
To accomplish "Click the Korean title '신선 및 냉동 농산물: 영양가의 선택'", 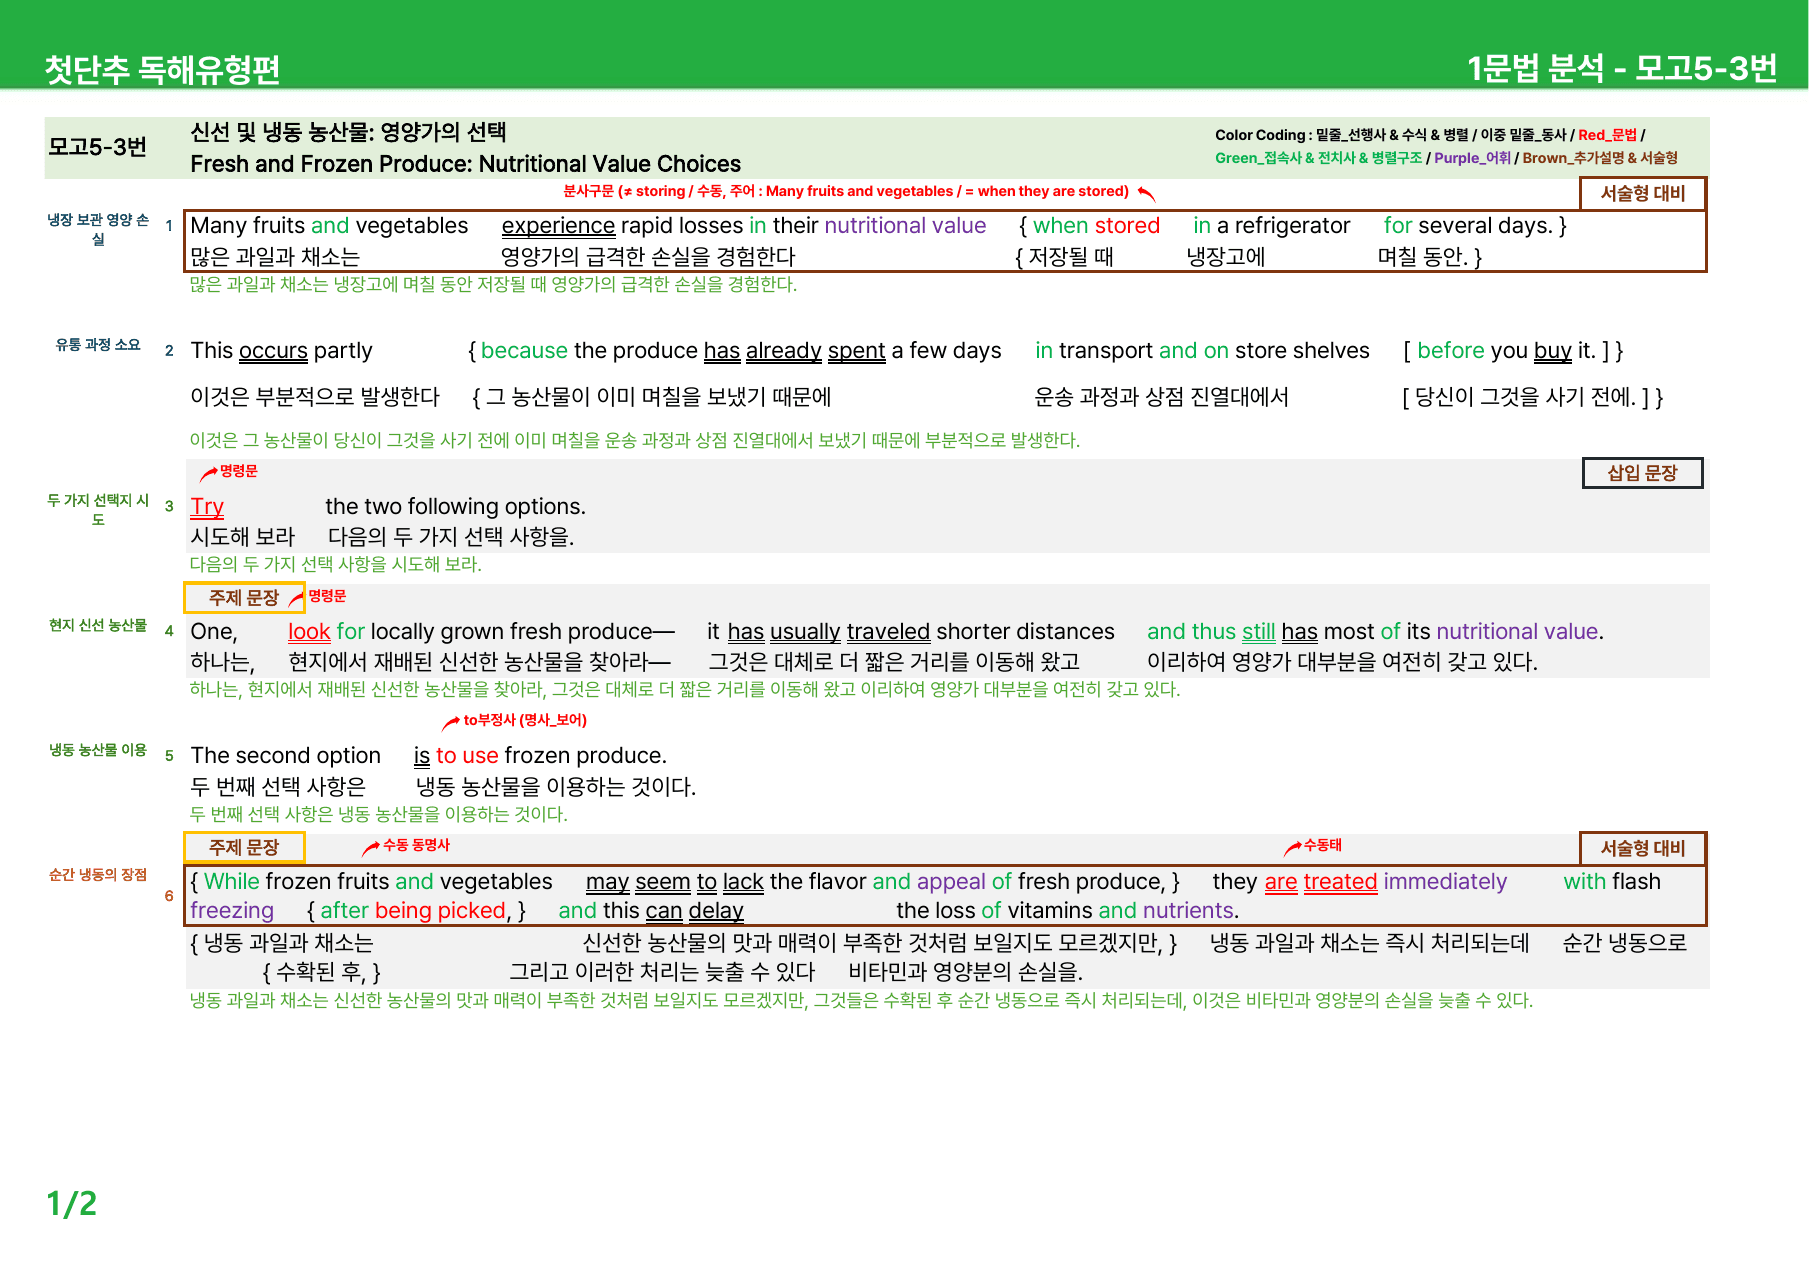I will [348, 132].
